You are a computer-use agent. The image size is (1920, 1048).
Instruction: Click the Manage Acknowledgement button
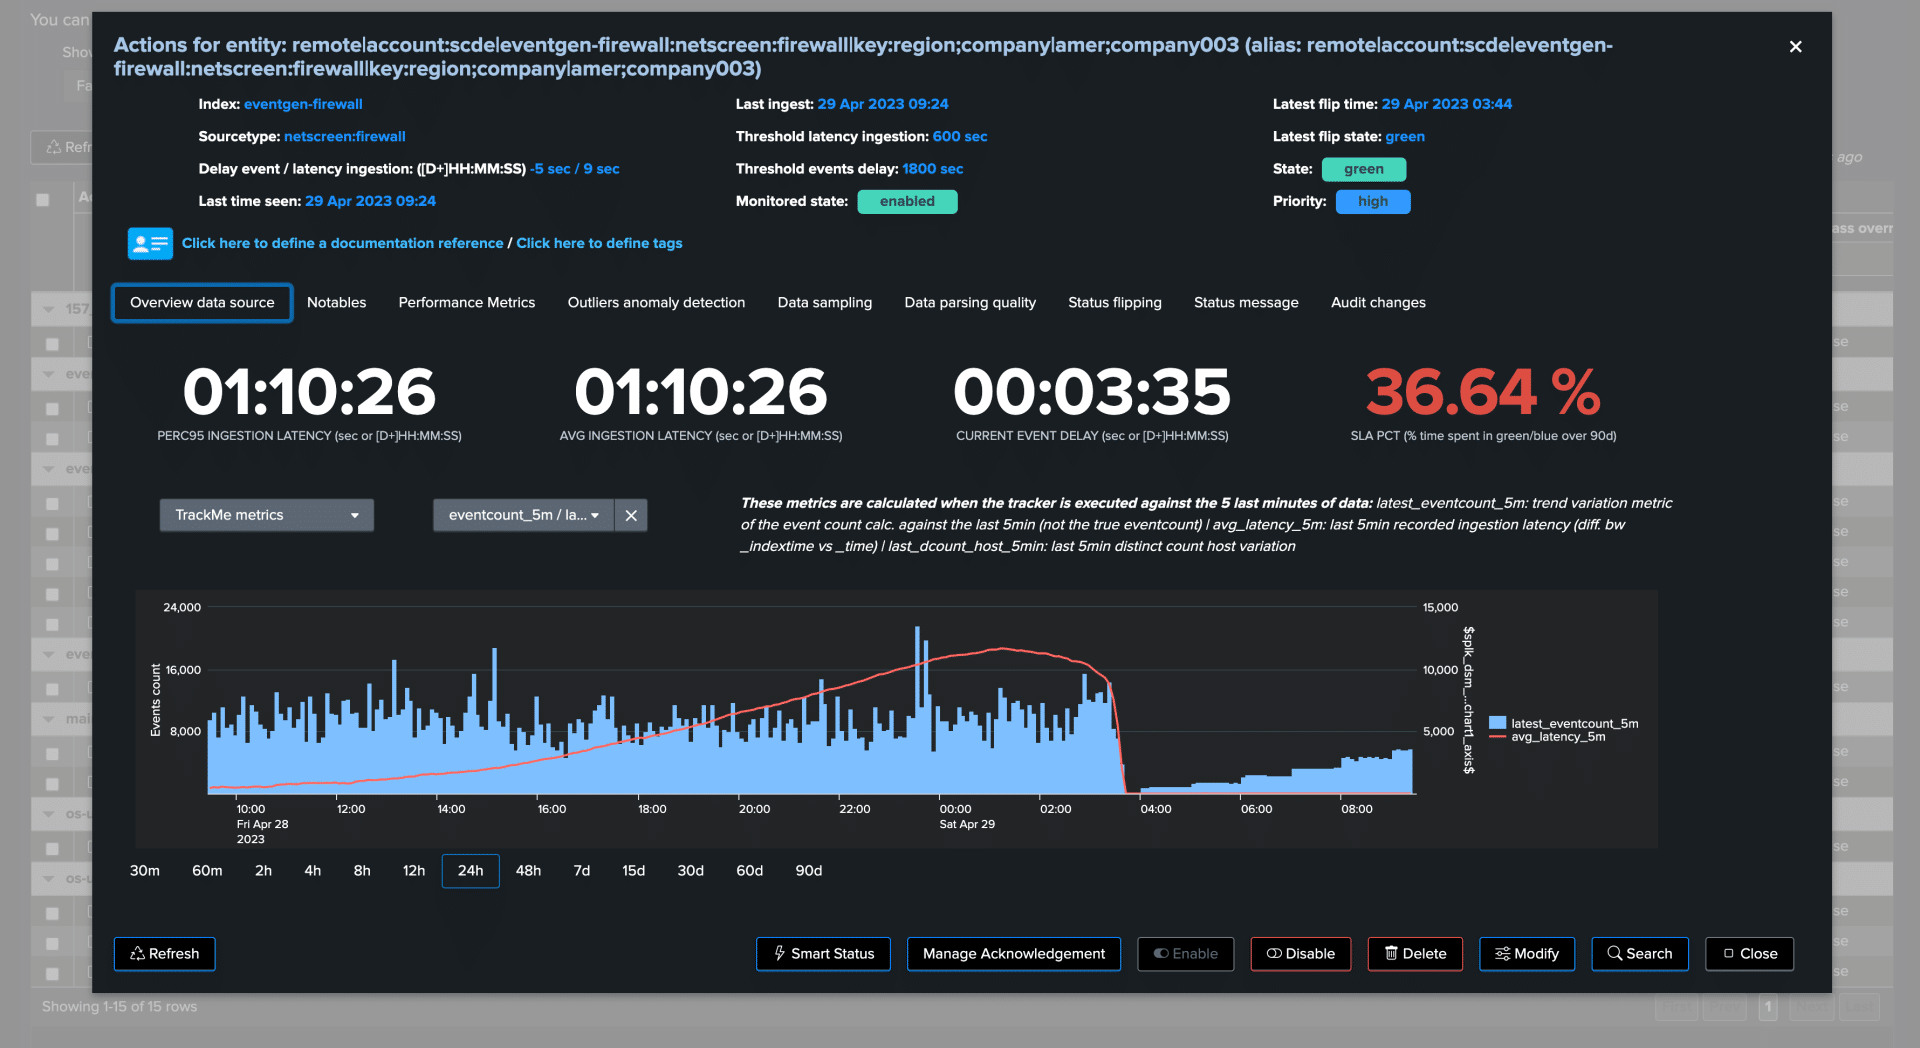[x=1013, y=954]
